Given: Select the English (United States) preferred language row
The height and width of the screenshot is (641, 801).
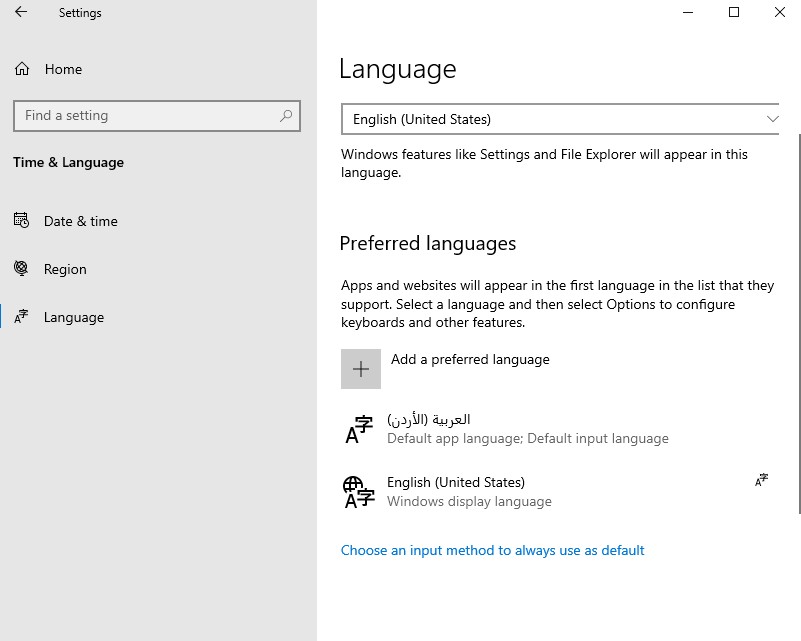Looking at the screenshot, I should click(560, 492).
